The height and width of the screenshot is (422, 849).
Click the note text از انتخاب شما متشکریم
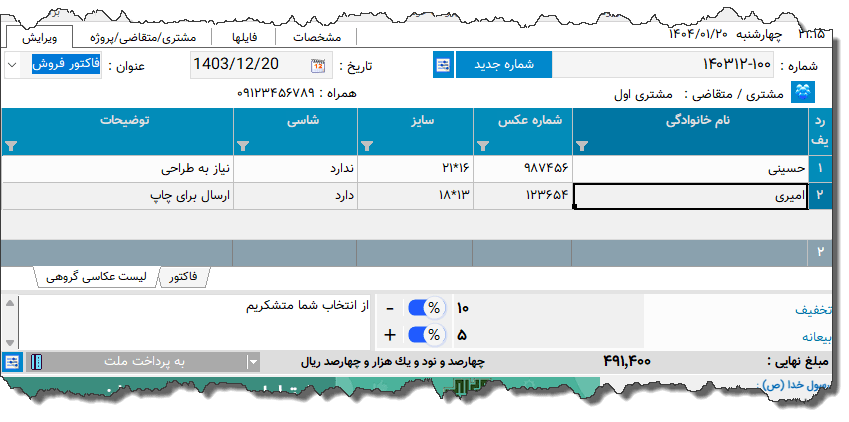point(306,306)
